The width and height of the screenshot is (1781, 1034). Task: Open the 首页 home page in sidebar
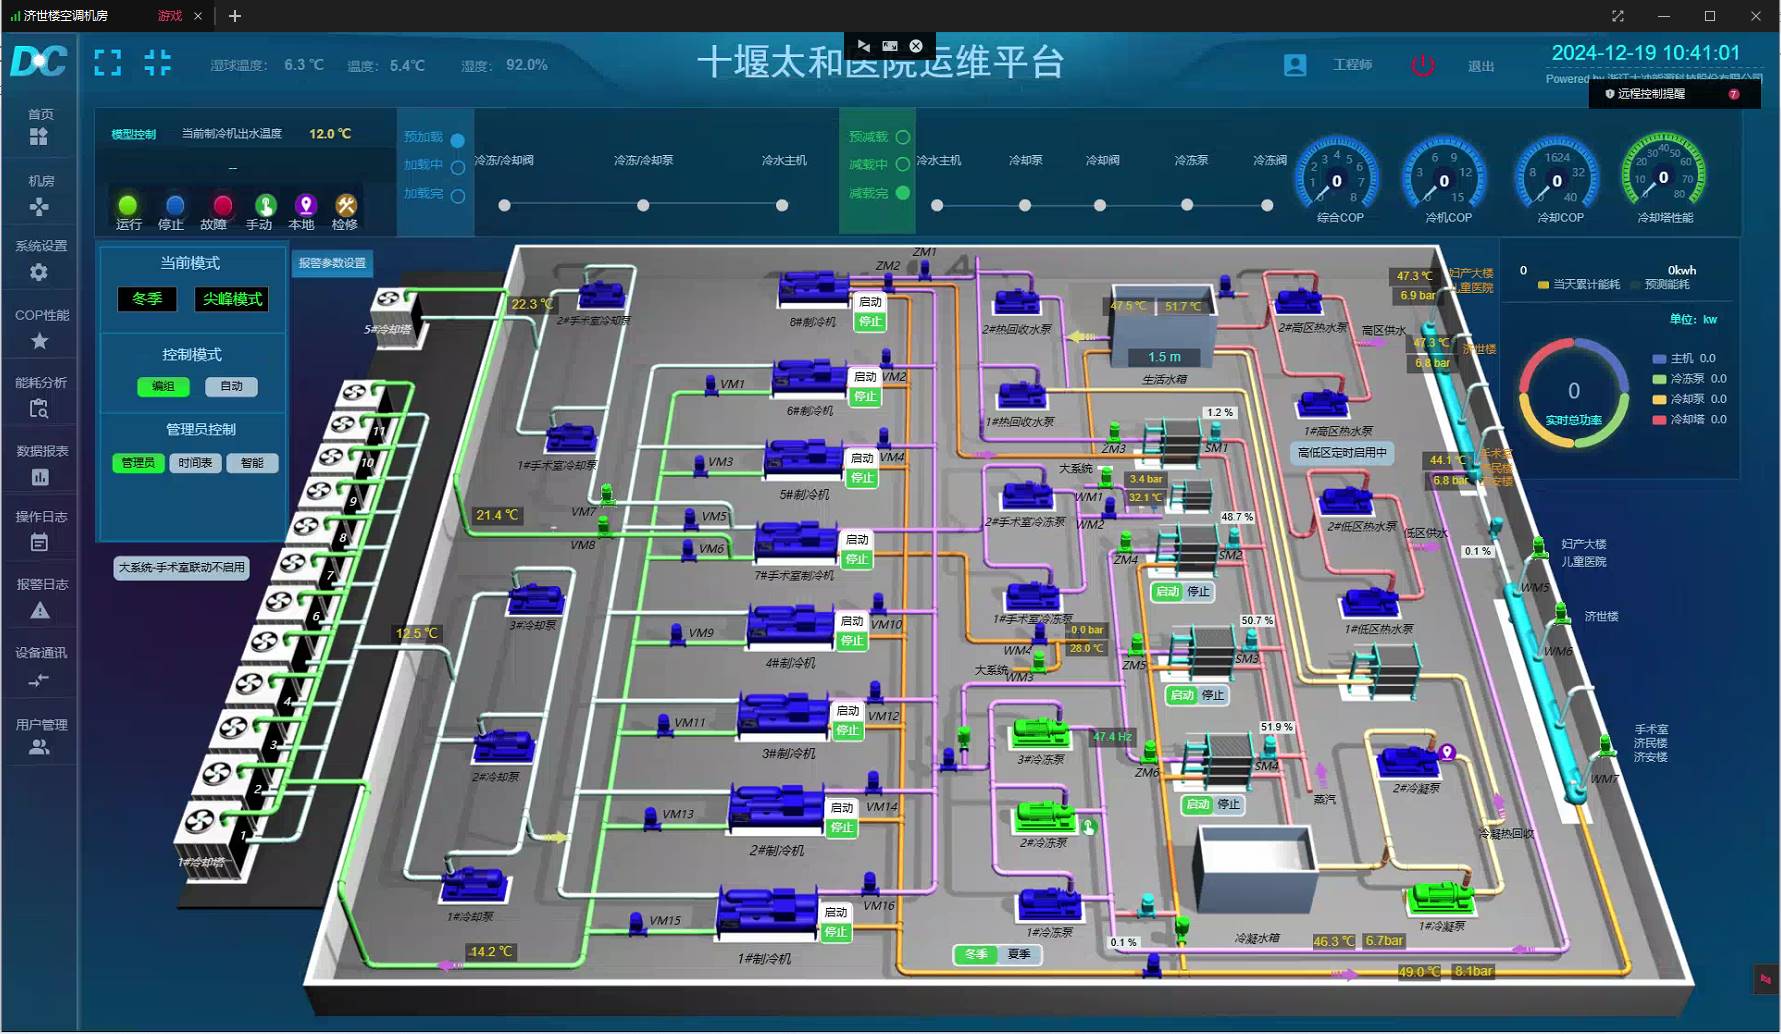click(x=40, y=127)
